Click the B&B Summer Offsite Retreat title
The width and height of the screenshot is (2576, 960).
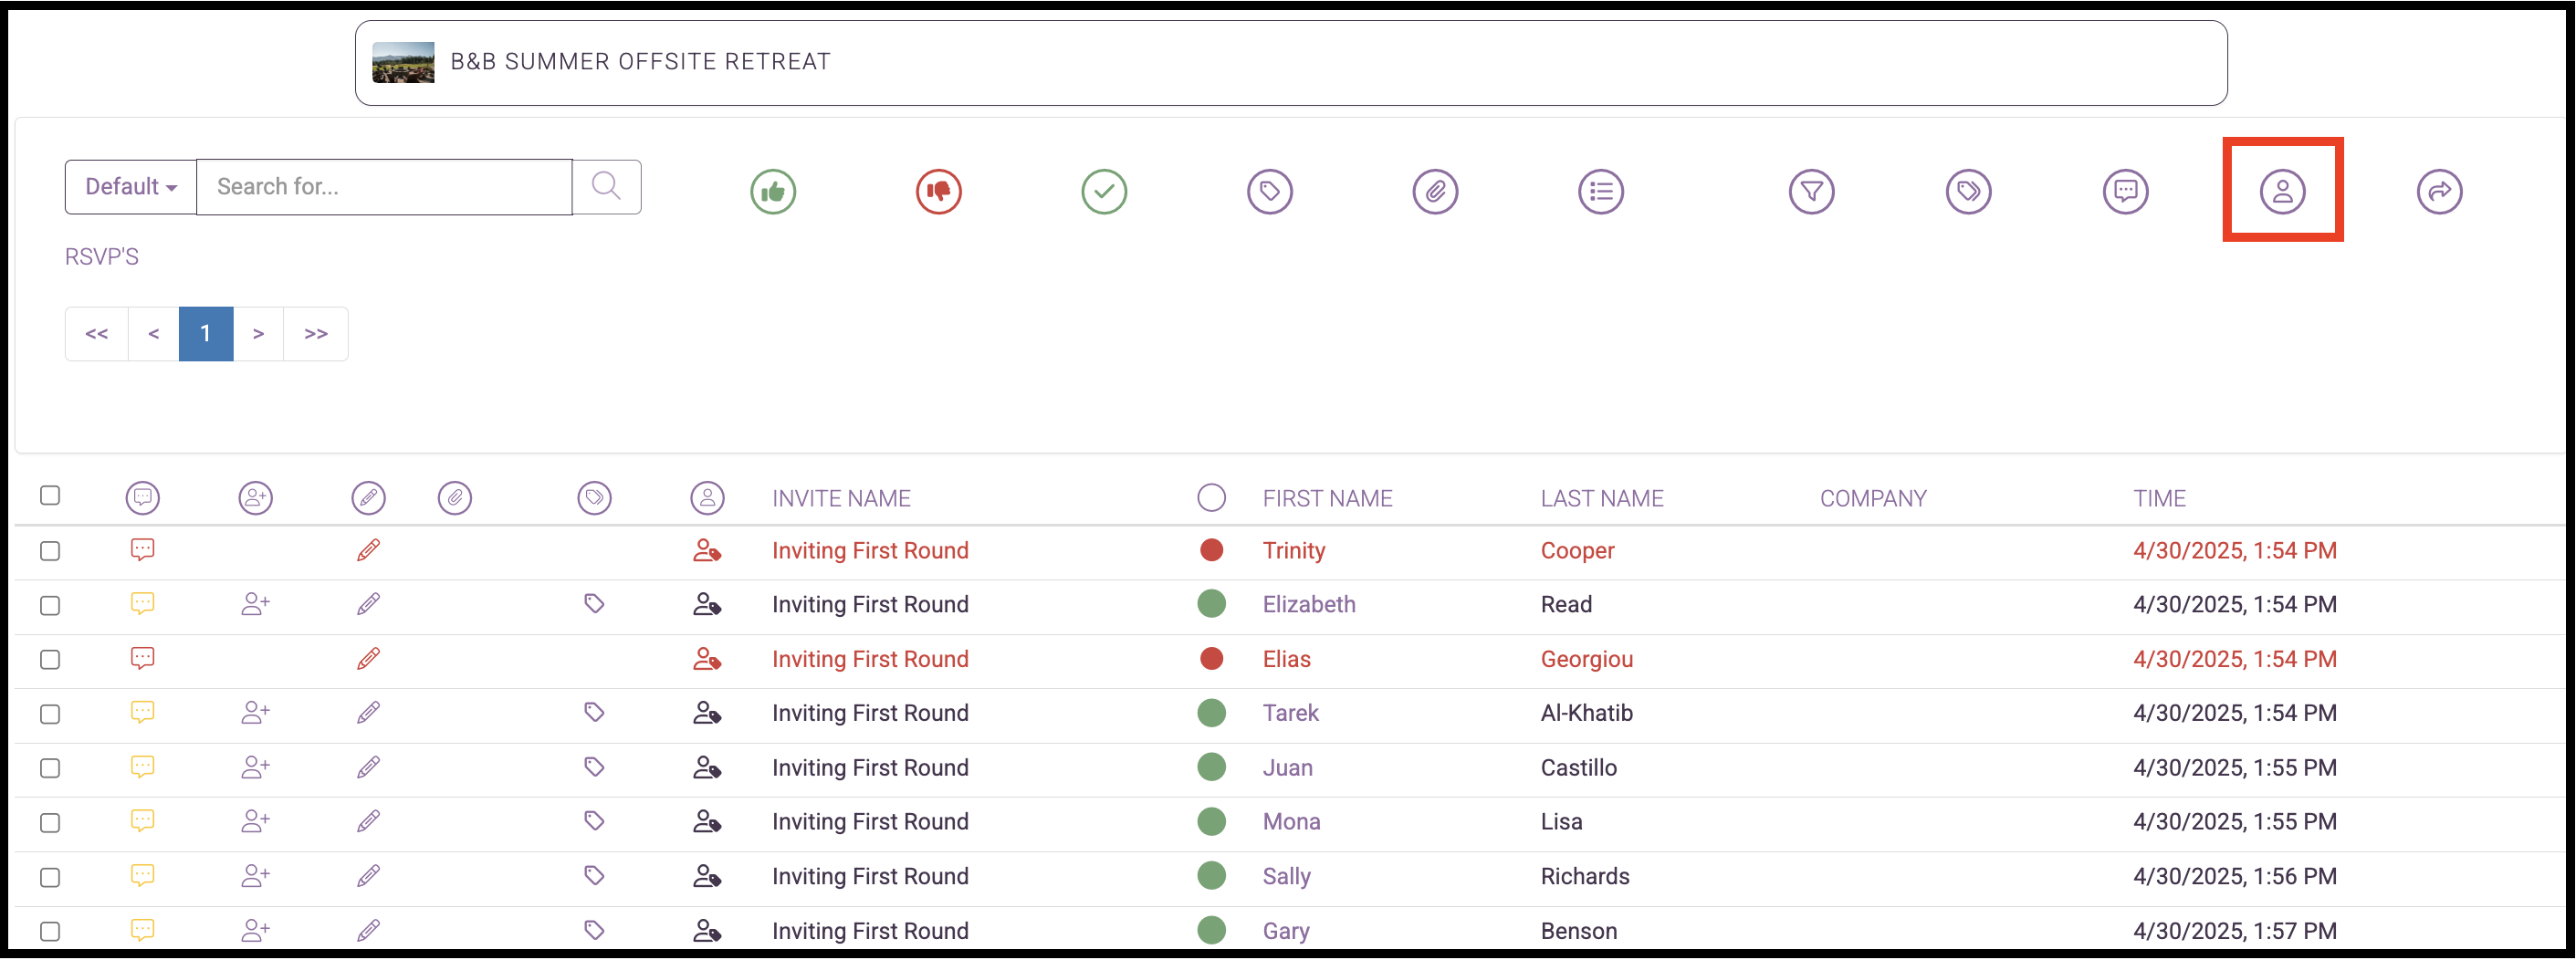click(x=640, y=62)
